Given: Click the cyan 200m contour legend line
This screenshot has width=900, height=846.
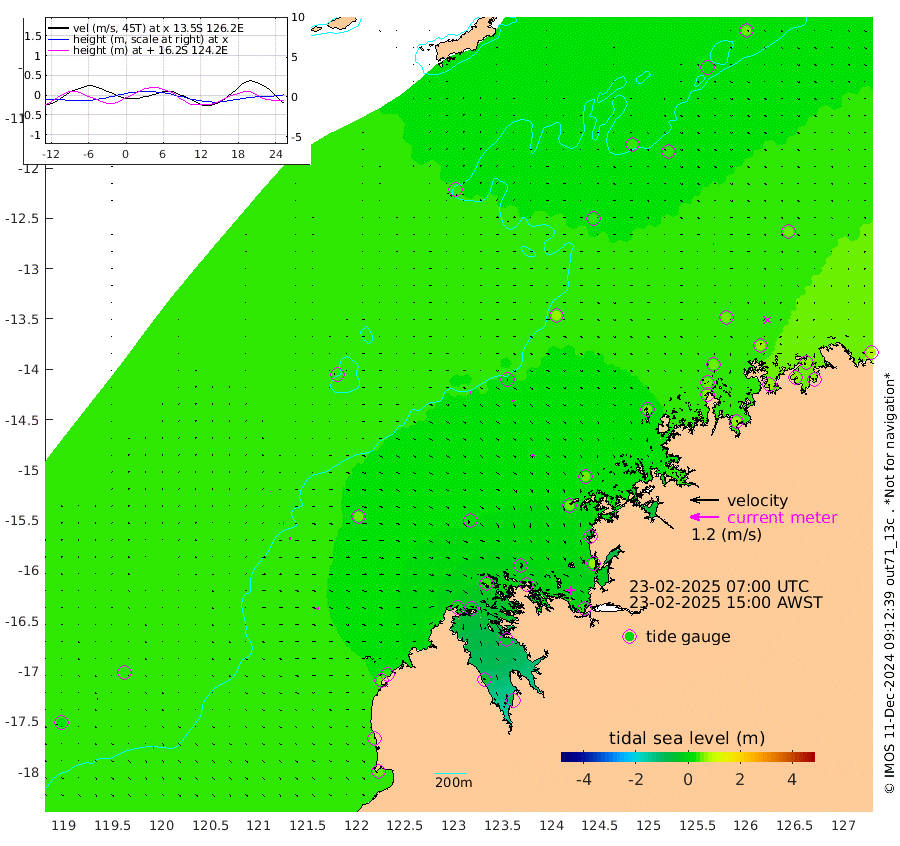Looking at the screenshot, I should click(451, 773).
